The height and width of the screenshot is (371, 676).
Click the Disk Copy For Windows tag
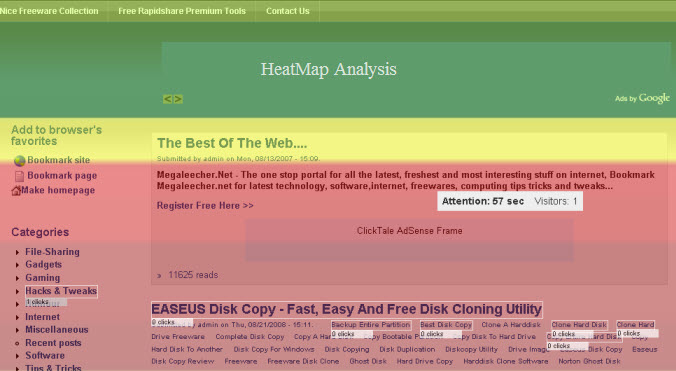point(274,349)
